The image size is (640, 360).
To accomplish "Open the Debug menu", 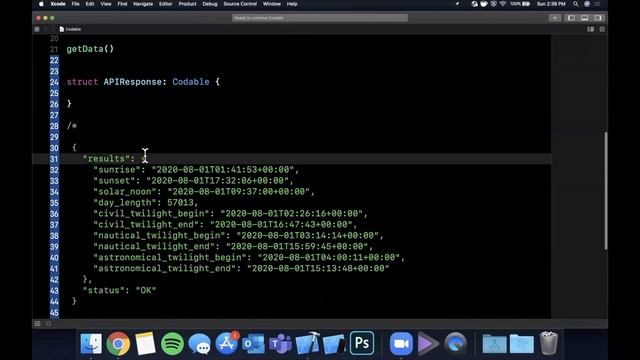I will [210, 4].
